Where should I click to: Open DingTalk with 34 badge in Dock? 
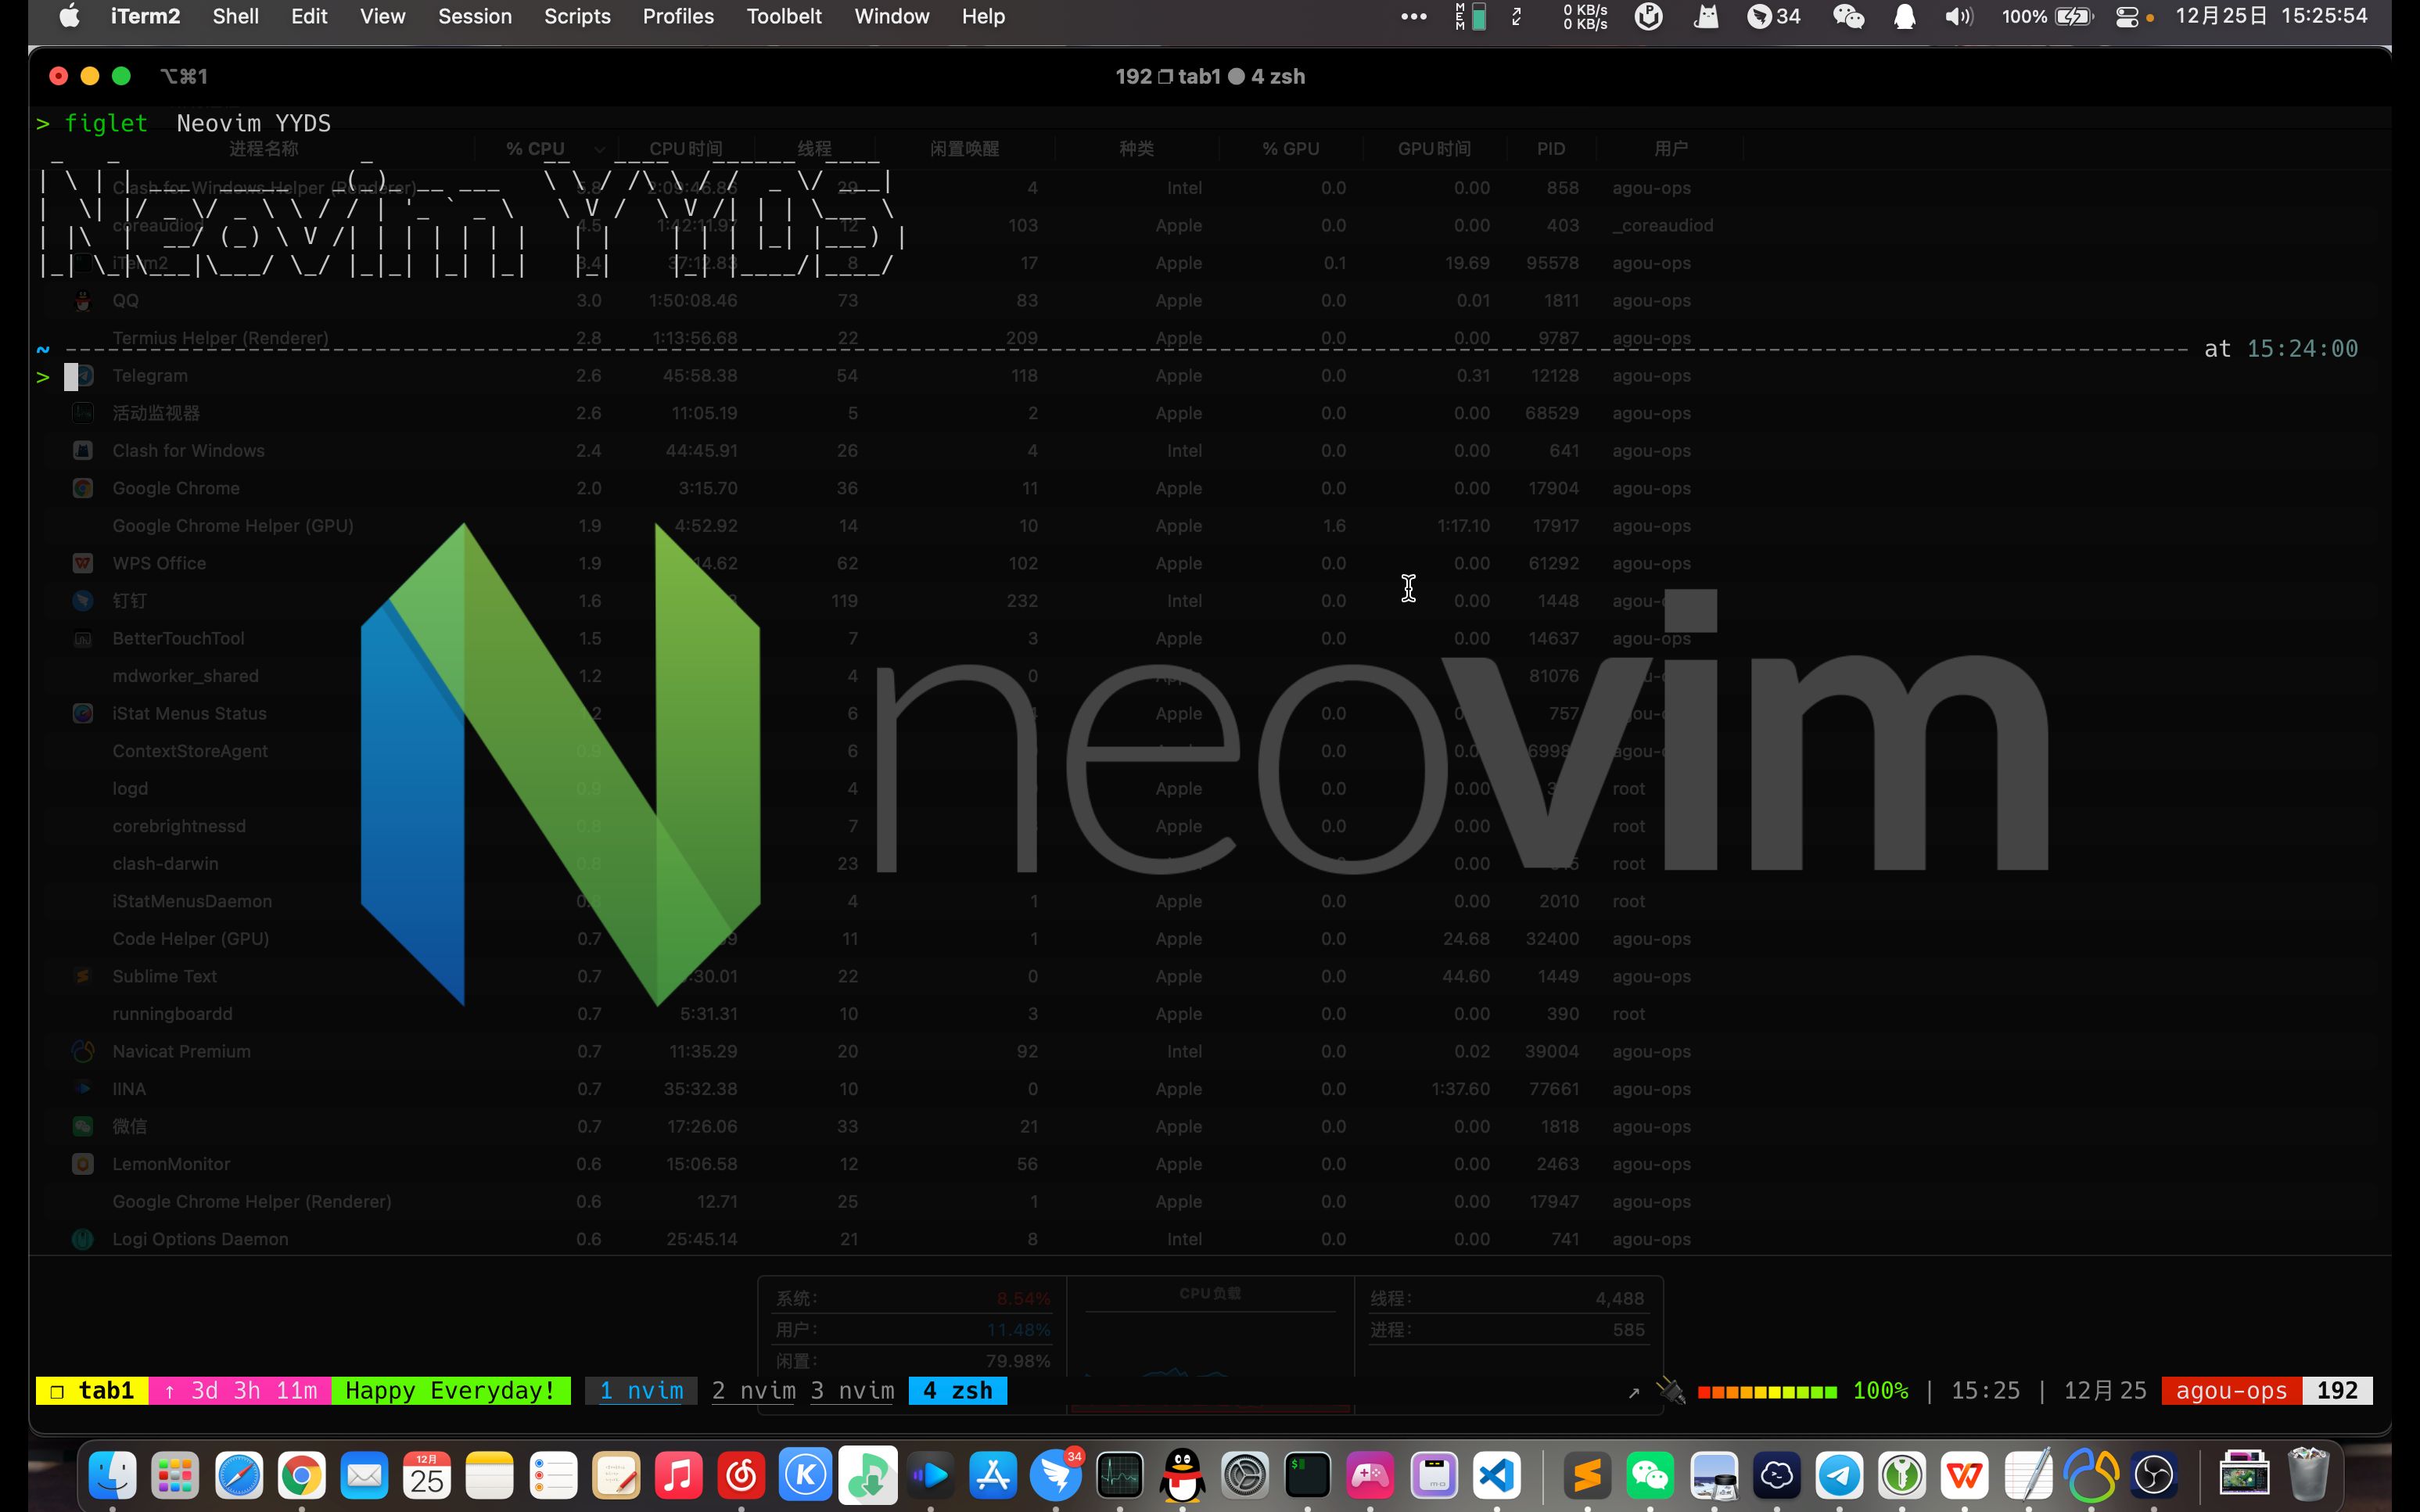point(1056,1475)
